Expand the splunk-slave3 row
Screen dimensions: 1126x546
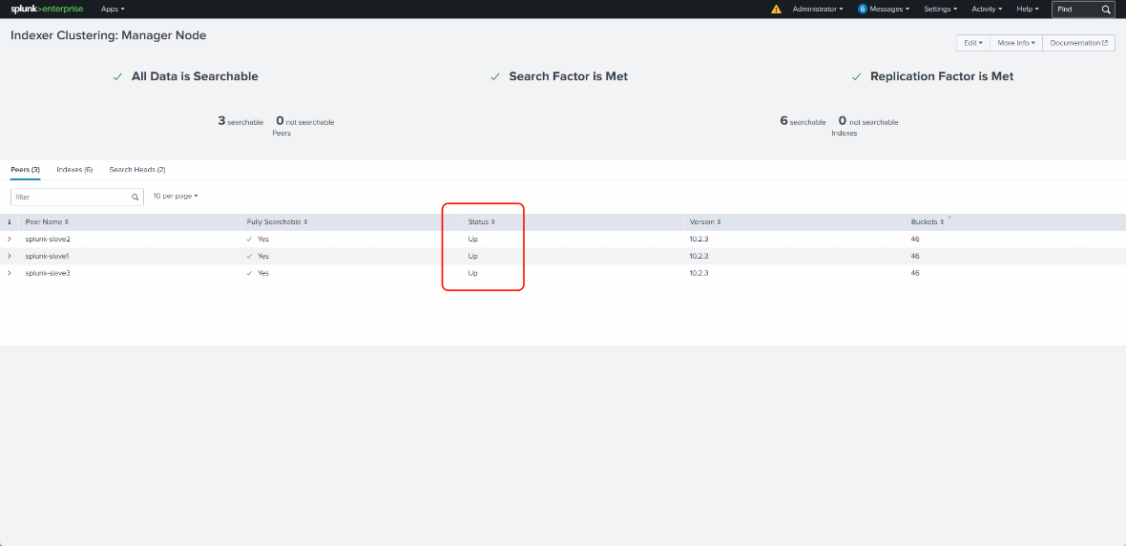coord(9,274)
